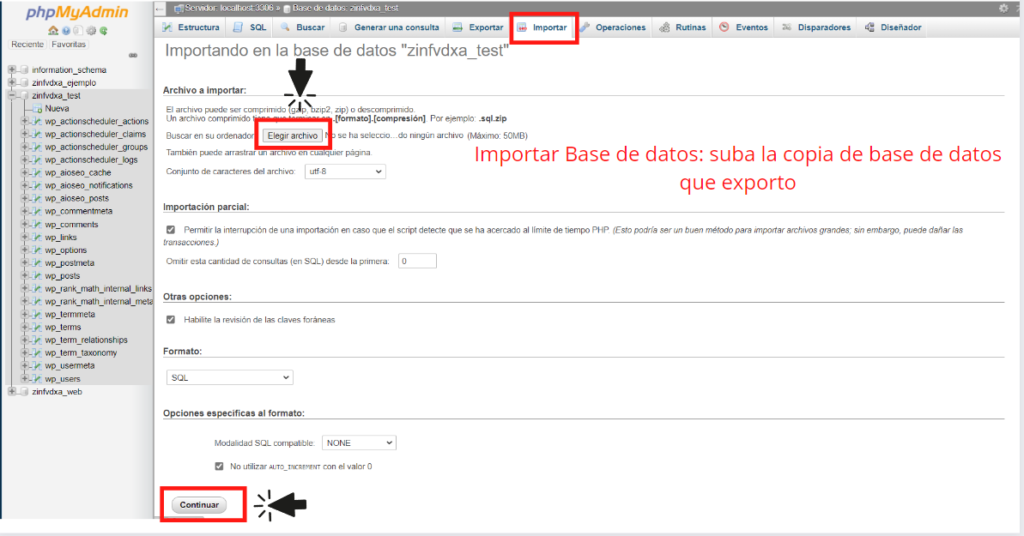The width and height of the screenshot is (1024, 536).
Task: Click table icon beside wp_options
Action: click(37, 250)
